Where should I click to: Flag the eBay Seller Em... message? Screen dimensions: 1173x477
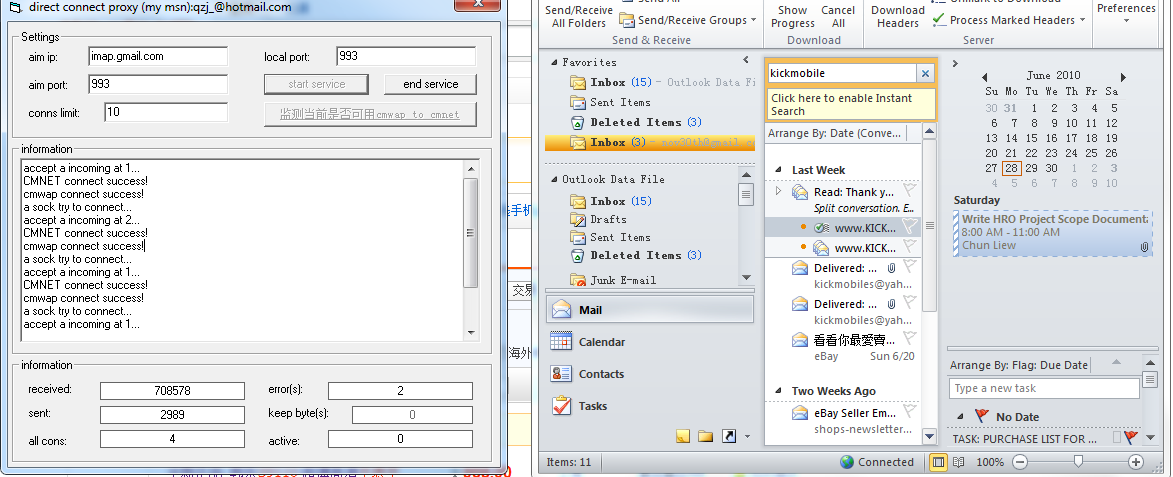(x=910, y=410)
